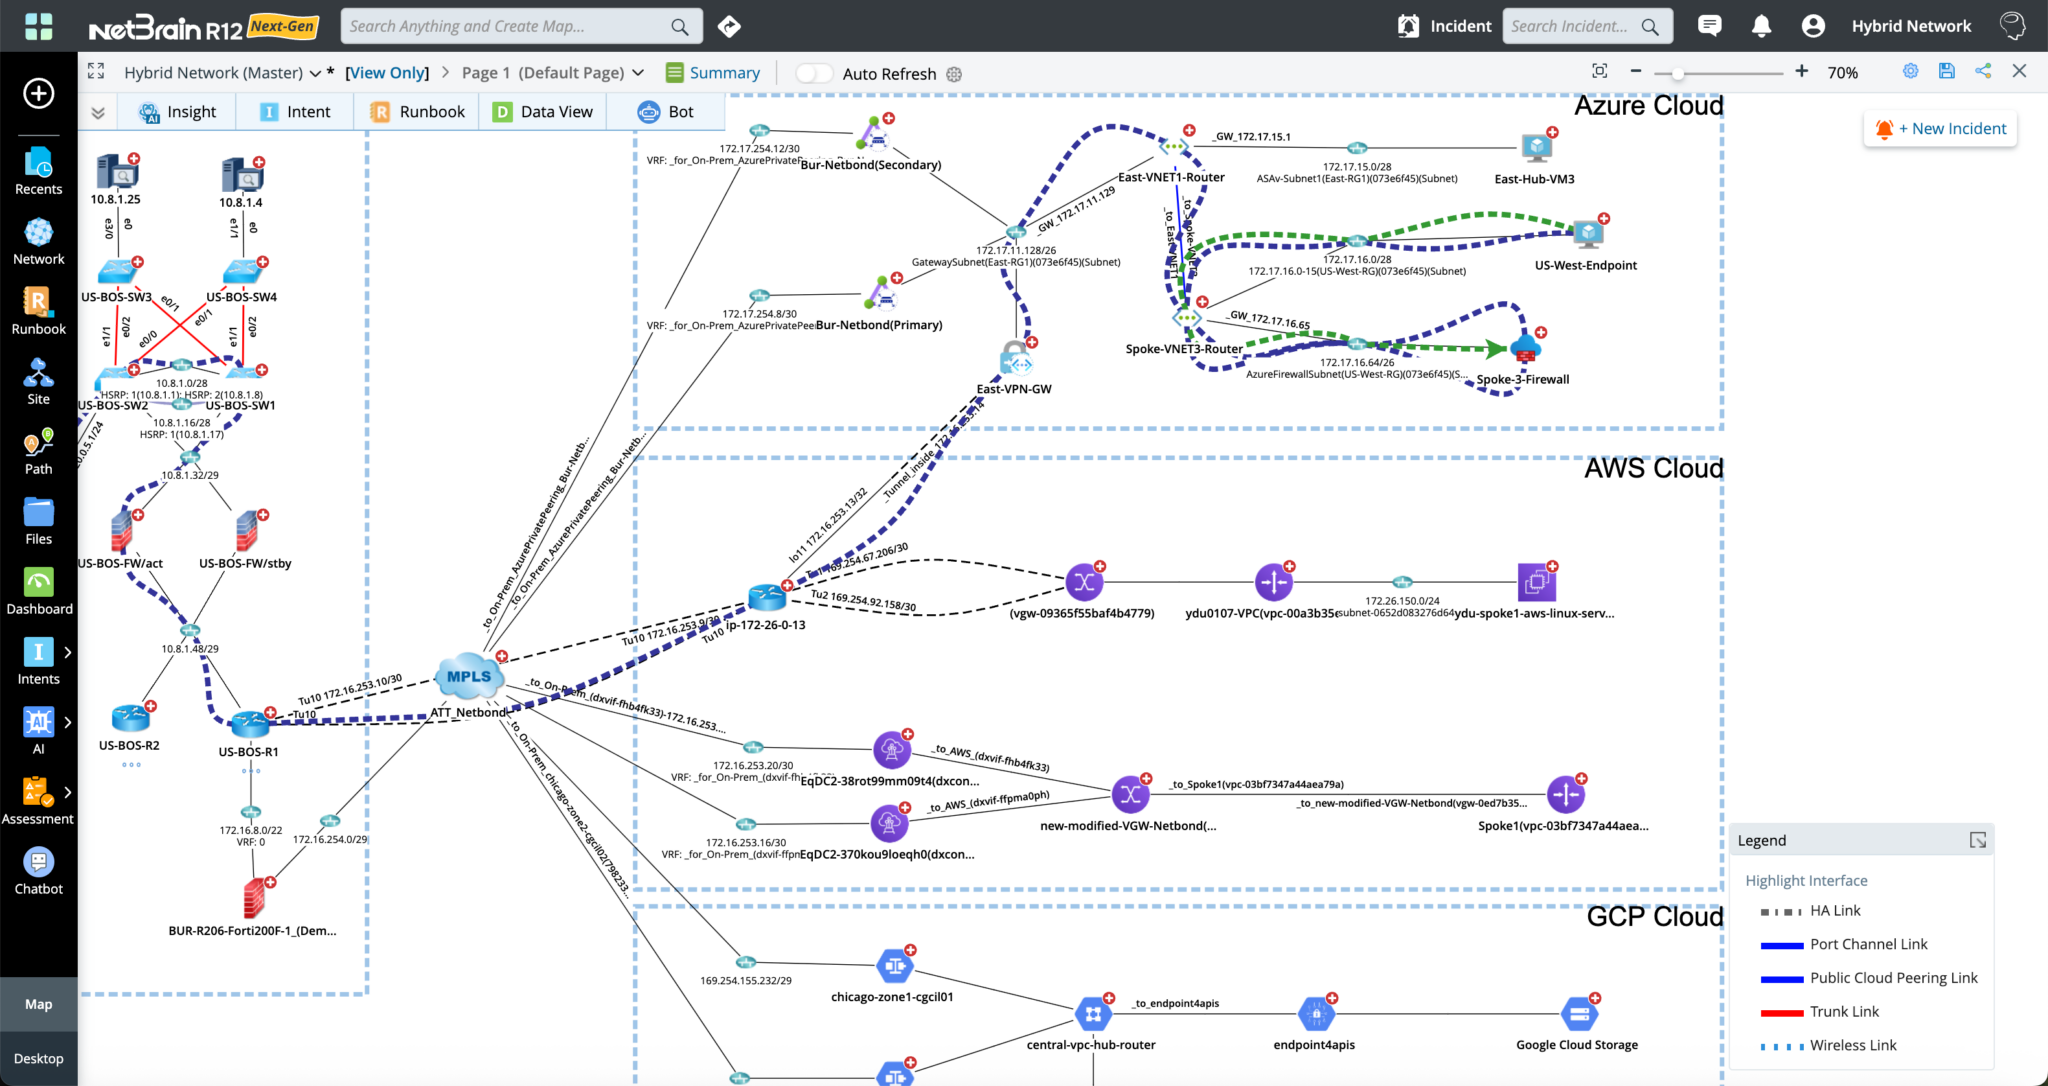
Task: Expand the Legend panel
Action: pos(1978,840)
